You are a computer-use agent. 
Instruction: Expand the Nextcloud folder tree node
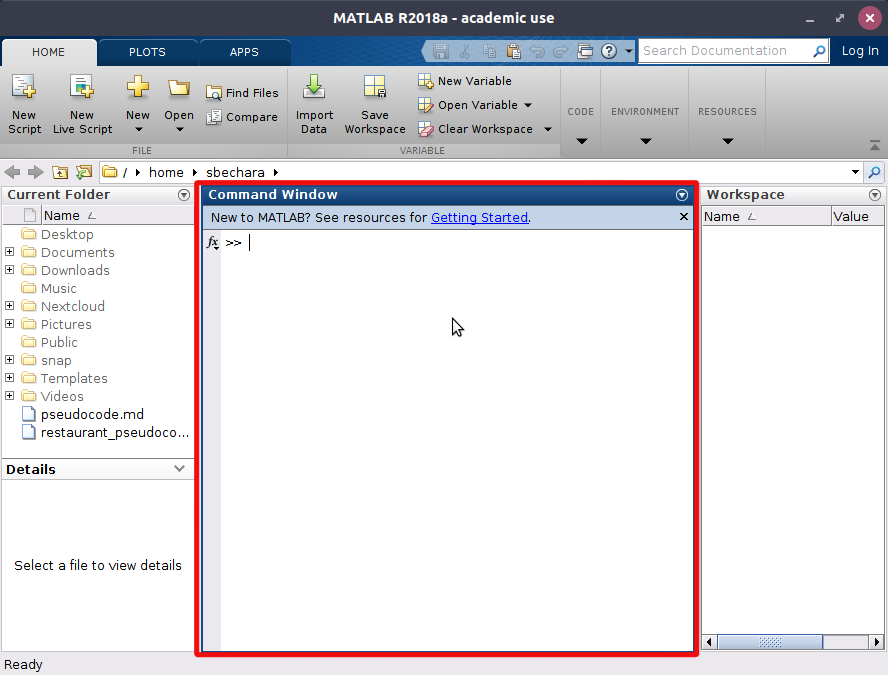pos(10,306)
